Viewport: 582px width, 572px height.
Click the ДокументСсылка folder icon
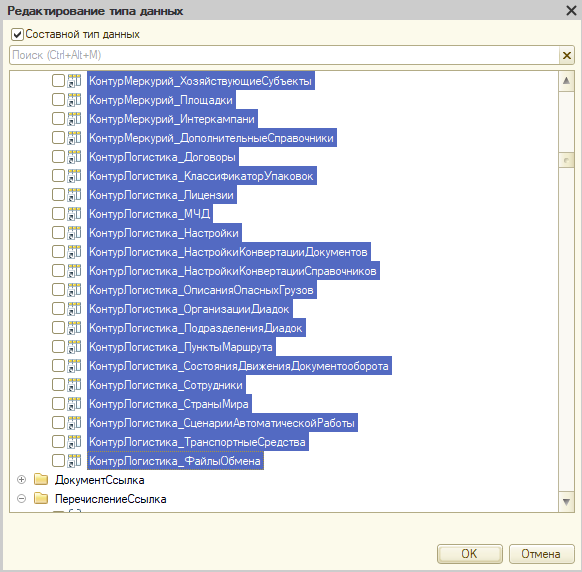pyautogui.click(x=41, y=480)
